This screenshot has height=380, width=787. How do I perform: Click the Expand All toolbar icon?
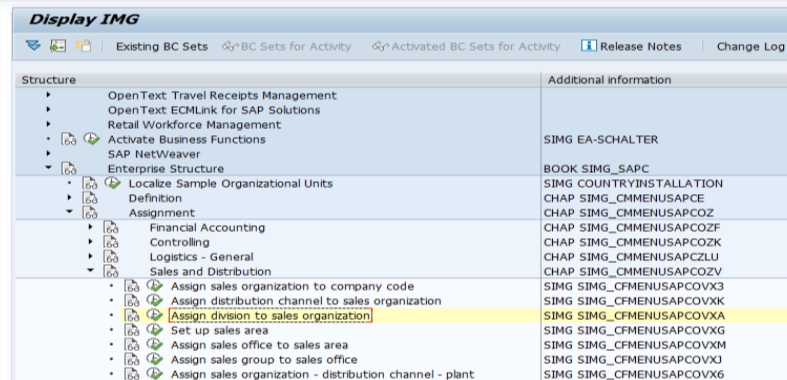point(33,46)
